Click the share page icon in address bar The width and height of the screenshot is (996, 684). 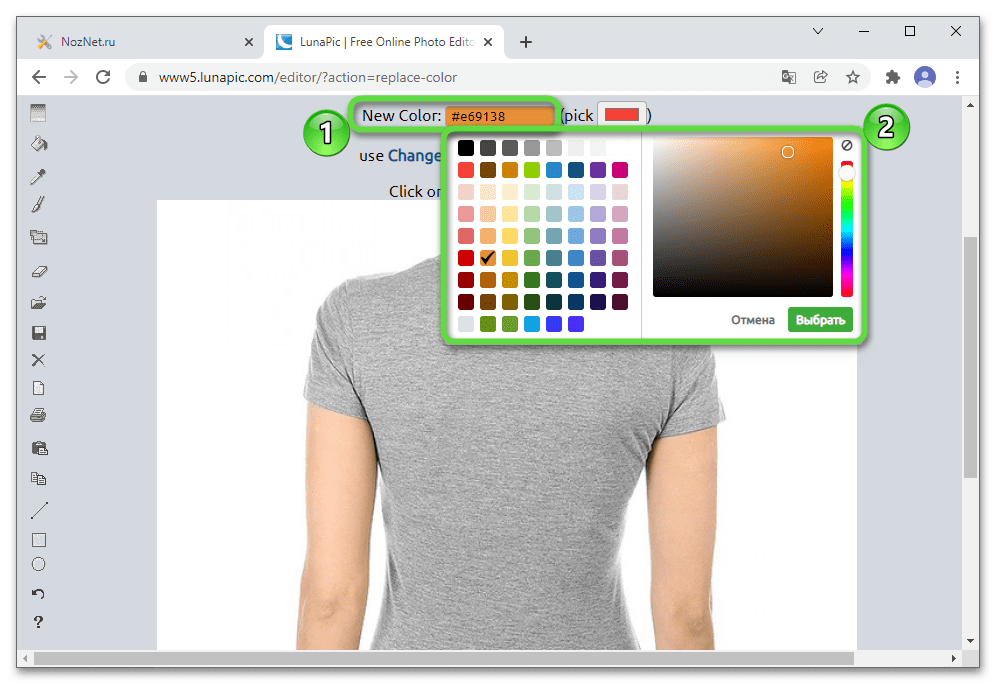(x=821, y=77)
